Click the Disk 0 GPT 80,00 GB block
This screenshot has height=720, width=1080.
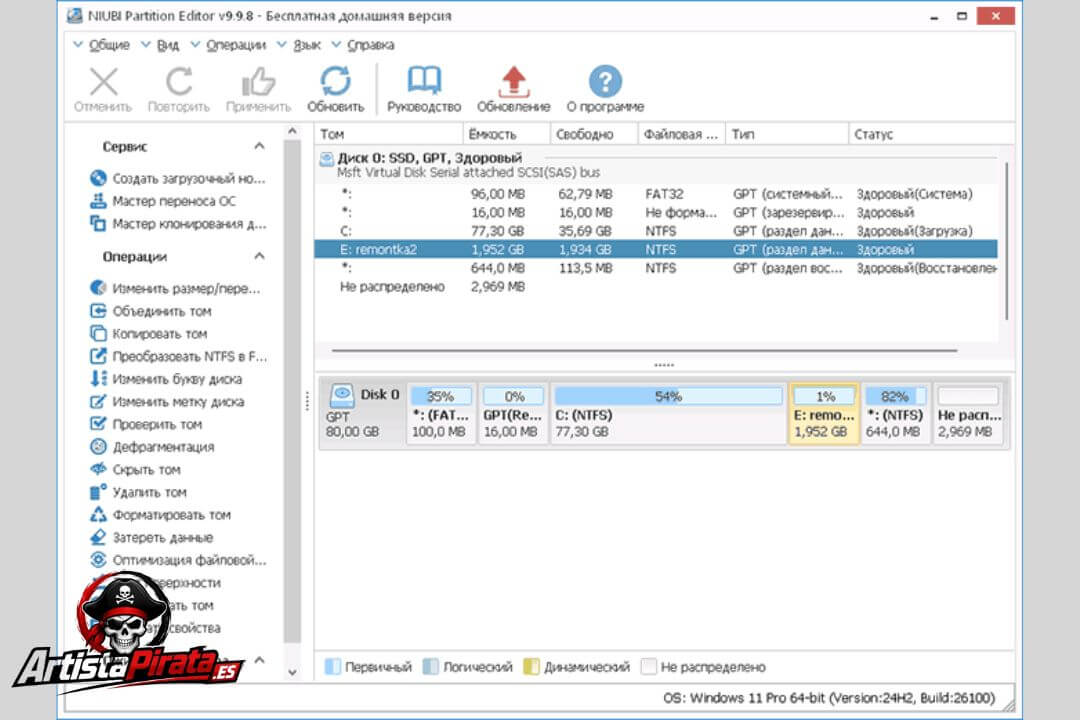pos(363,413)
